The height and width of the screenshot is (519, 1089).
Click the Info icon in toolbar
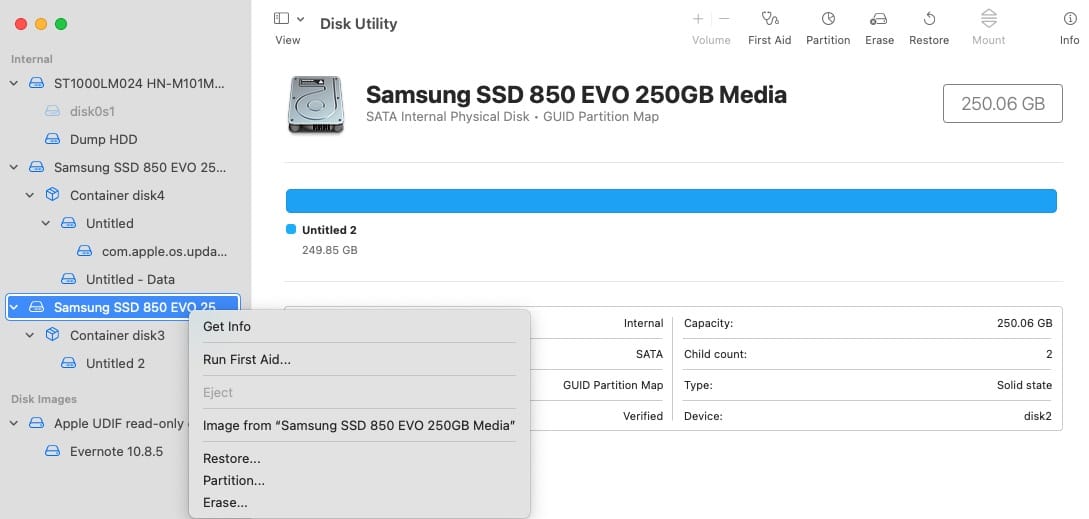[x=1070, y=19]
